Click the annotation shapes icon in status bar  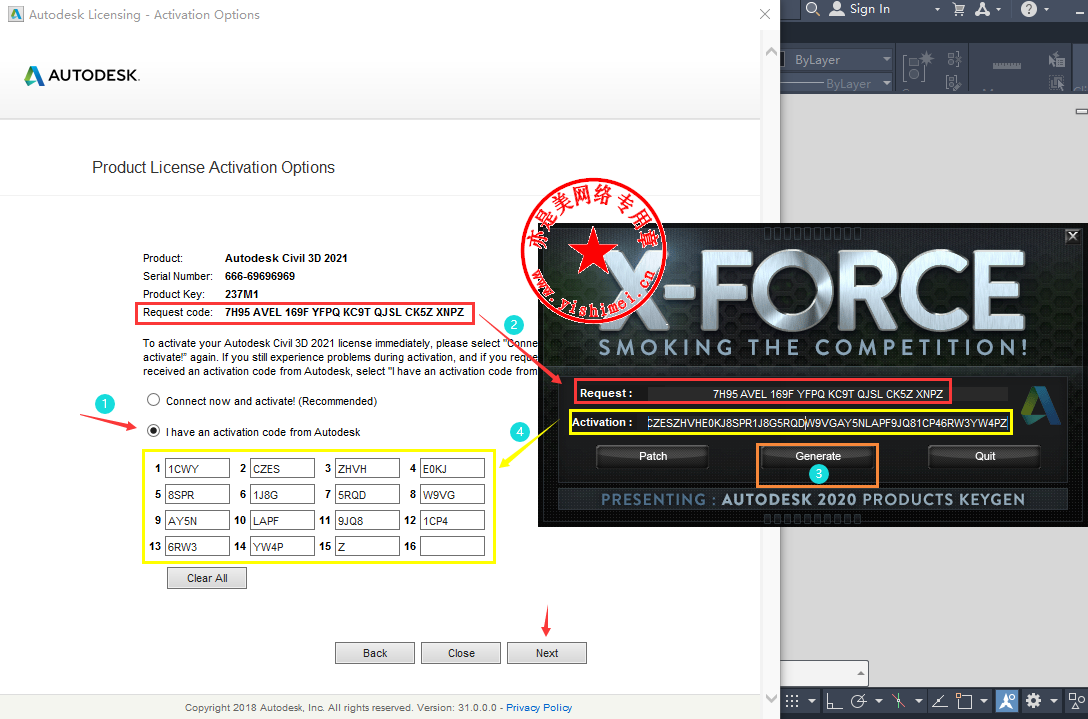pyautogui.click(x=1078, y=701)
